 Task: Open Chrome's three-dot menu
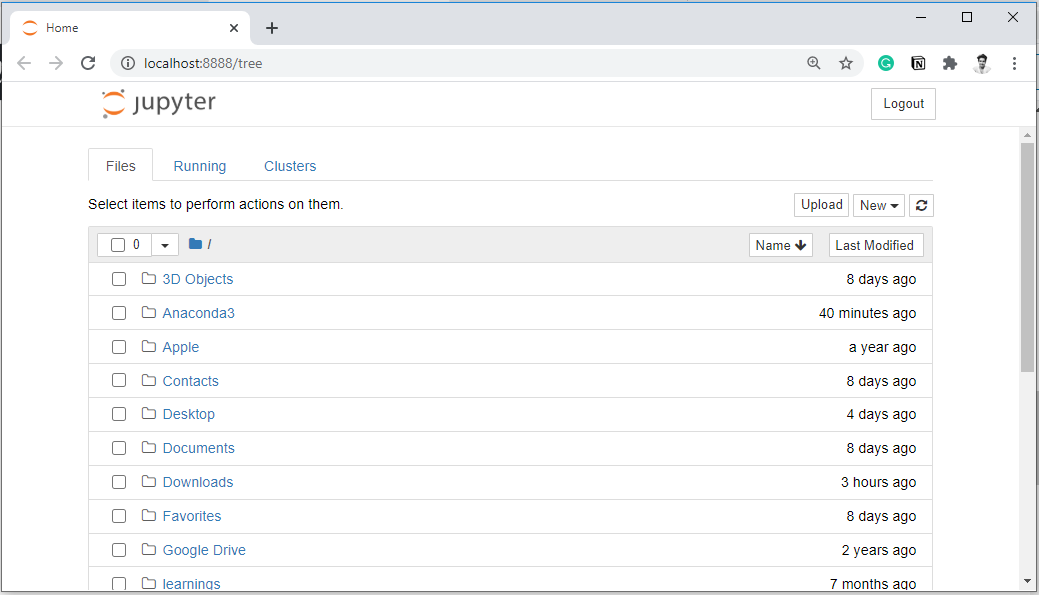click(x=1014, y=63)
